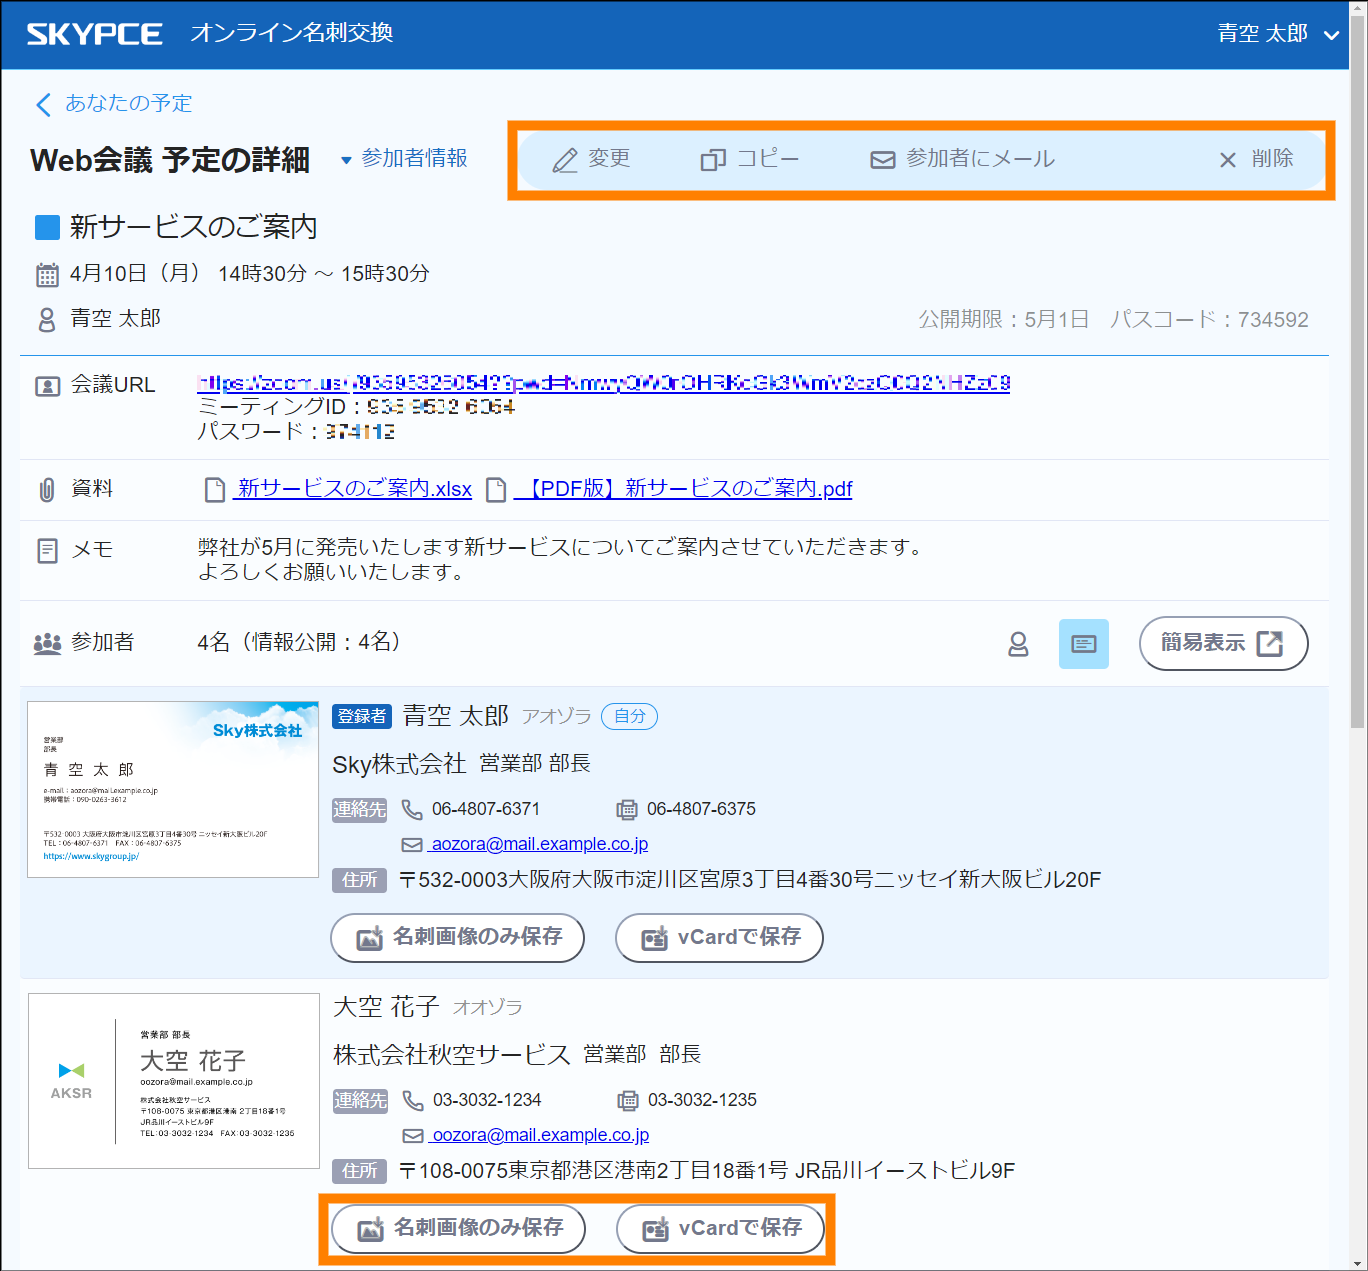1368x1271 pixels.
Task: Click the Web meeting URL link
Action: coord(603,383)
